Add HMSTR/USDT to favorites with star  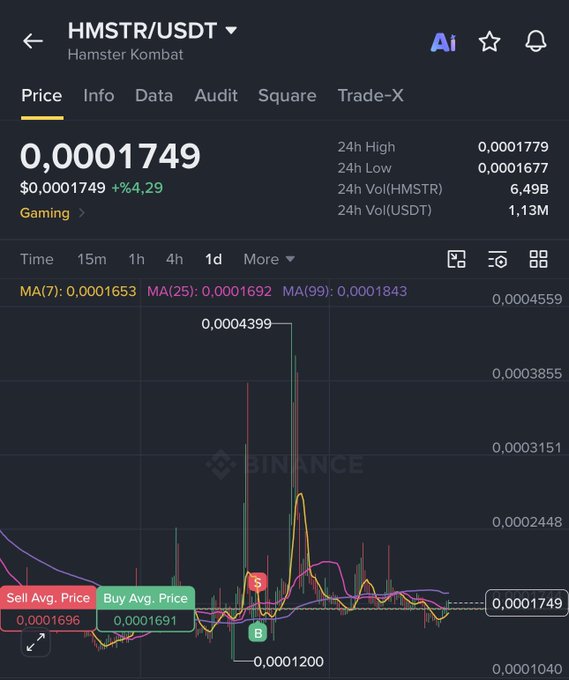pos(489,42)
